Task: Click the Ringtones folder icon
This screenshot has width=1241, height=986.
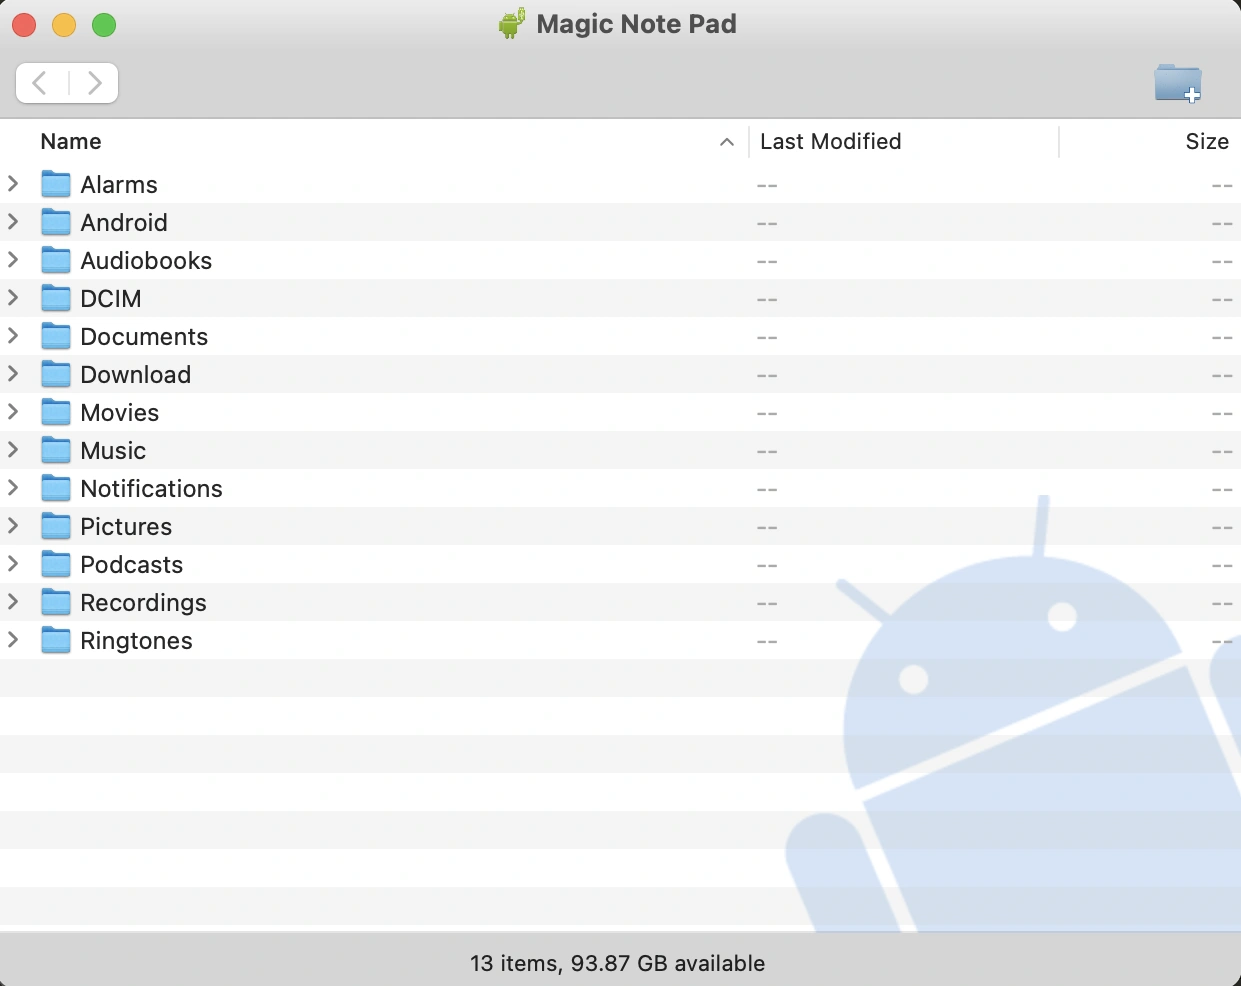Action: [x=56, y=641]
